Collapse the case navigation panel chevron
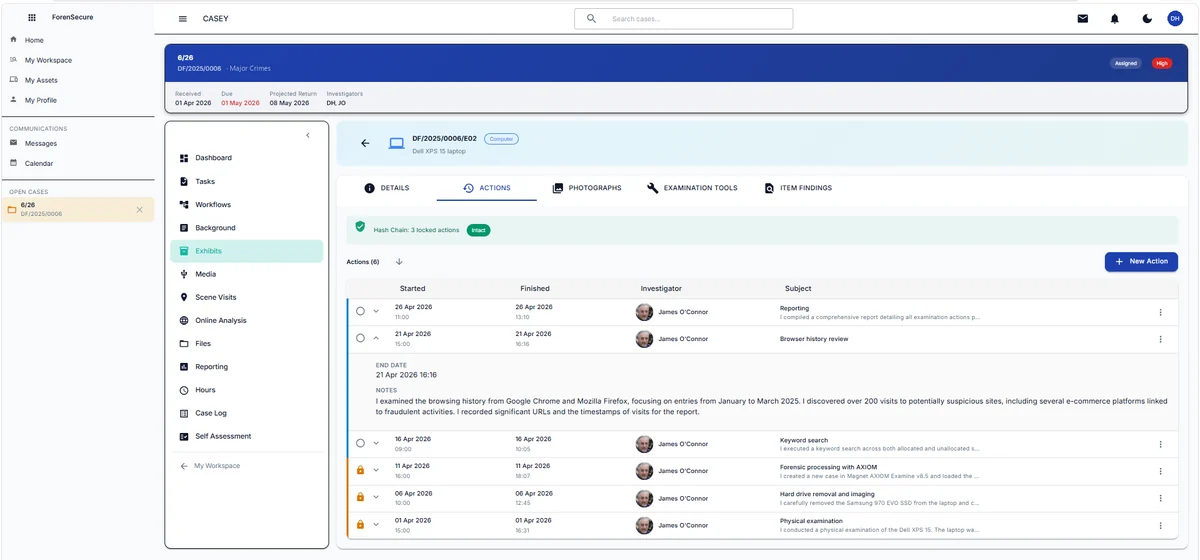This screenshot has width=1200, height=560. click(x=308, y=135)
